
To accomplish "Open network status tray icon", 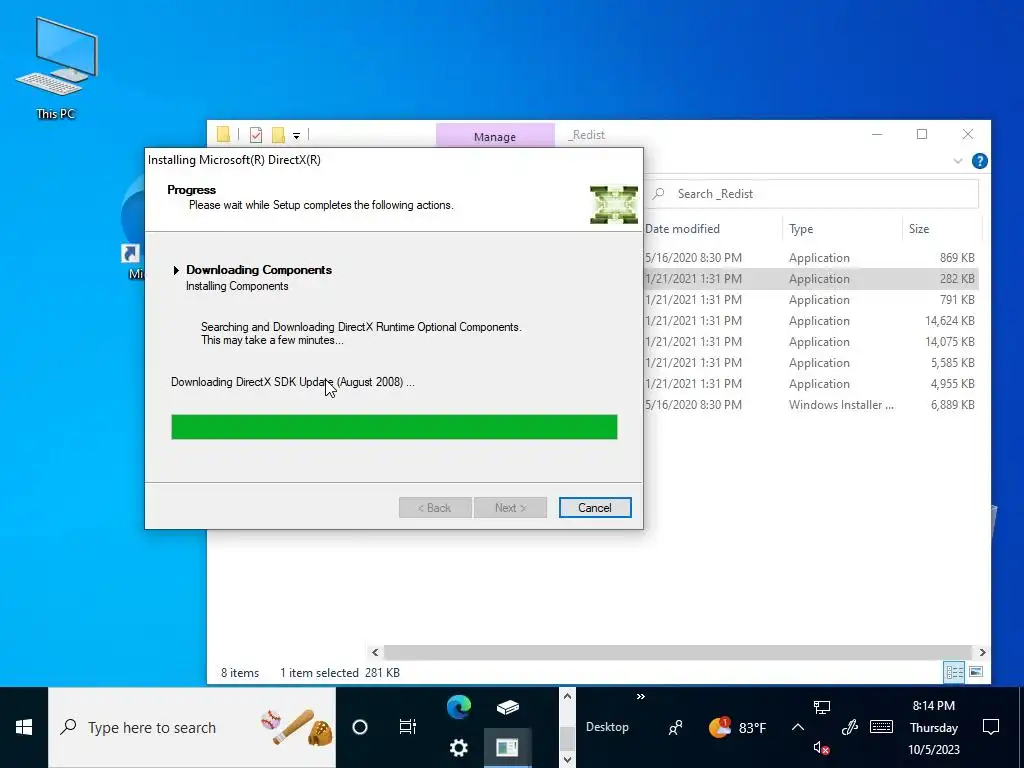I will coord(822,707).
